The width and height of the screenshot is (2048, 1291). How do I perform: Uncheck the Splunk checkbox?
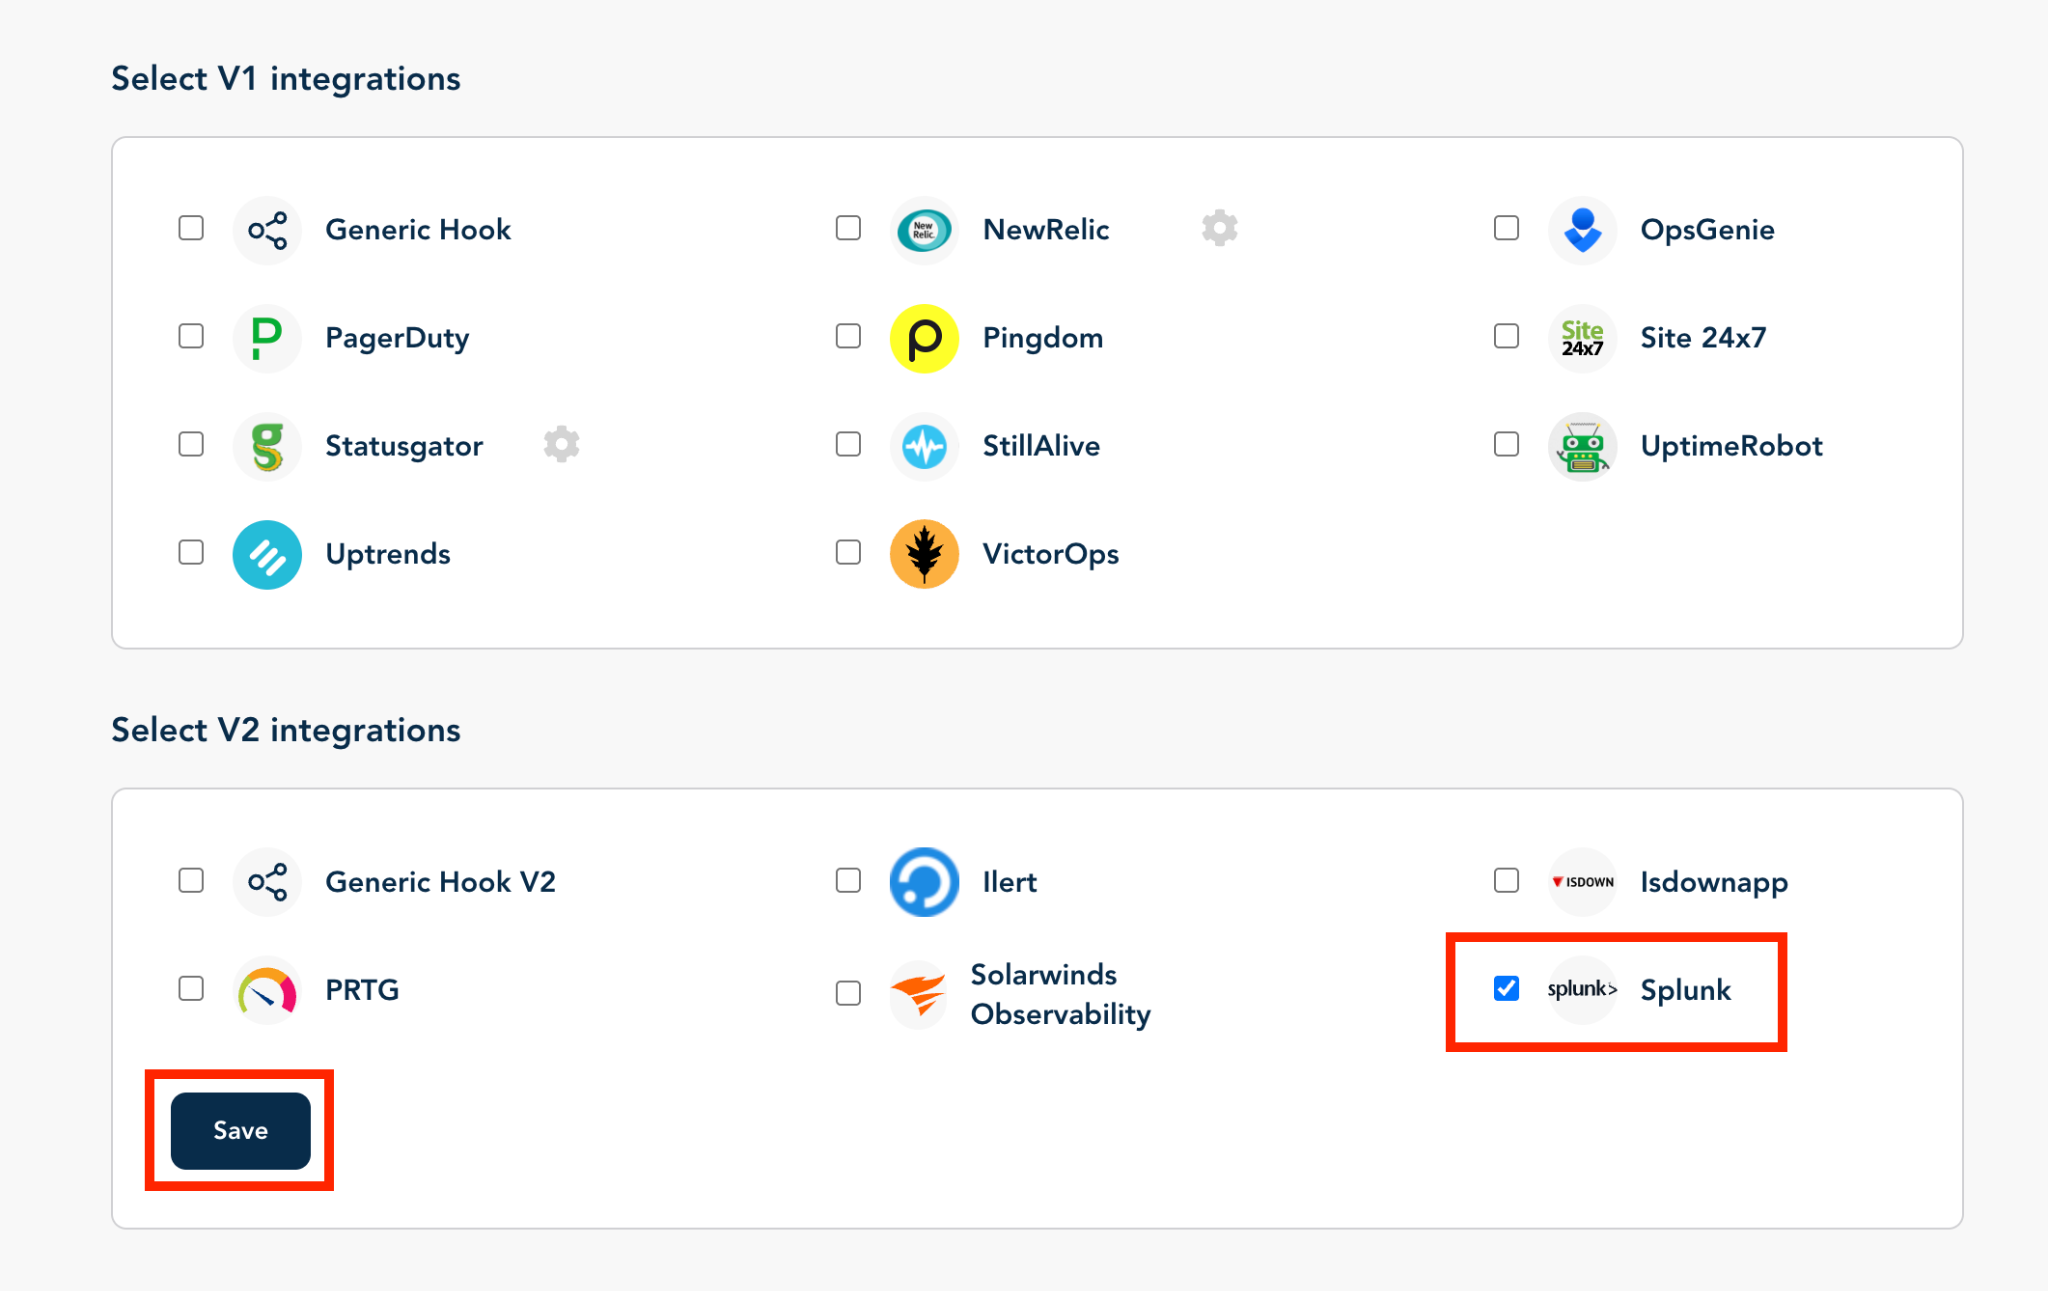pos(1506,989)
